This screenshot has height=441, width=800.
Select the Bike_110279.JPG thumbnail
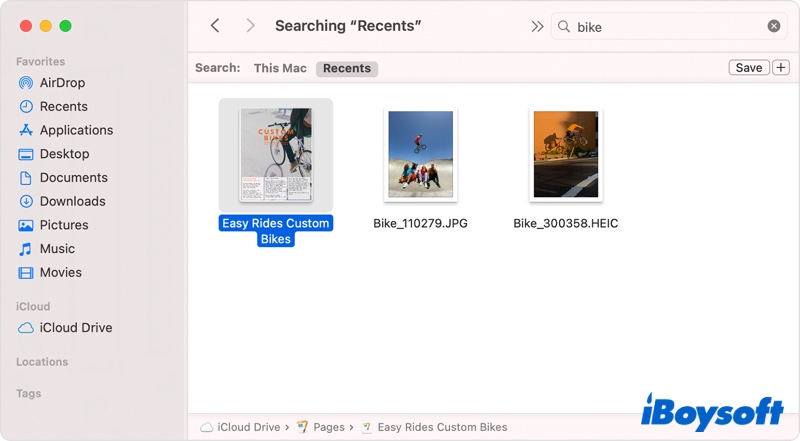pyautogui.click(x=420, y=154)
